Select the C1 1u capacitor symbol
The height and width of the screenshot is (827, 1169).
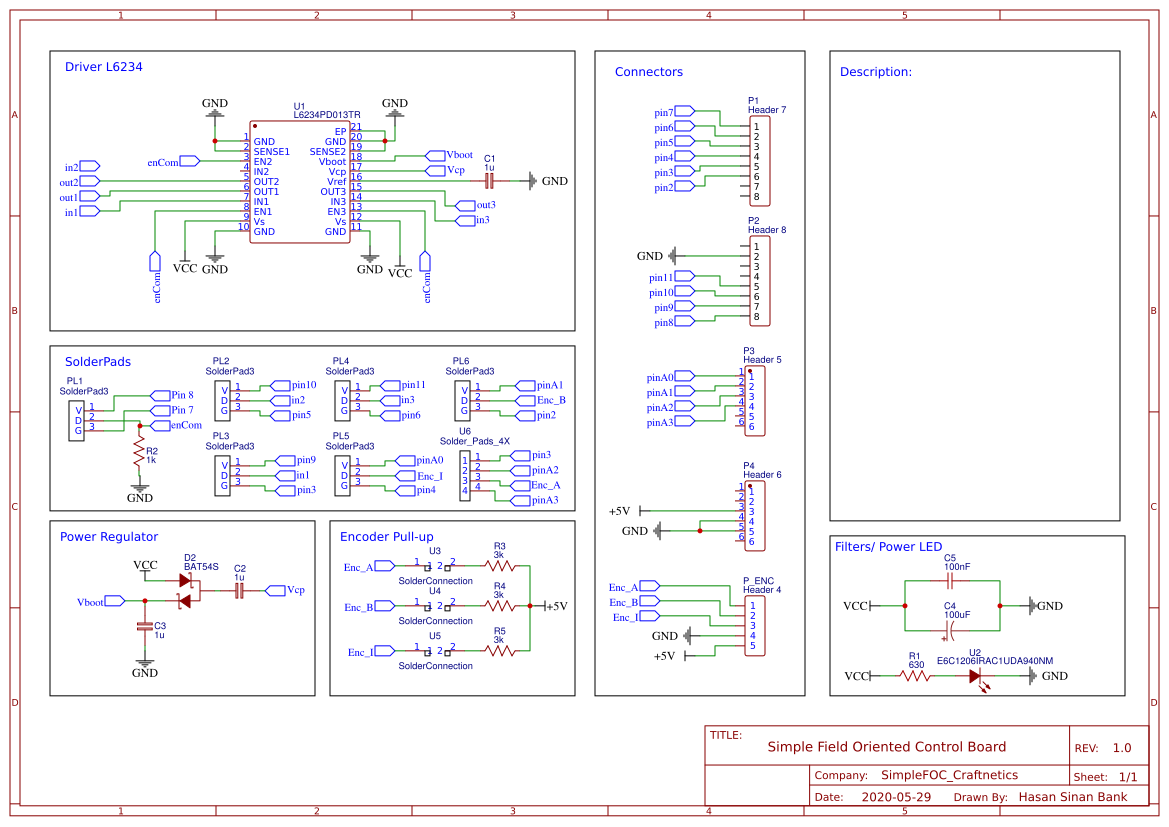489,181
